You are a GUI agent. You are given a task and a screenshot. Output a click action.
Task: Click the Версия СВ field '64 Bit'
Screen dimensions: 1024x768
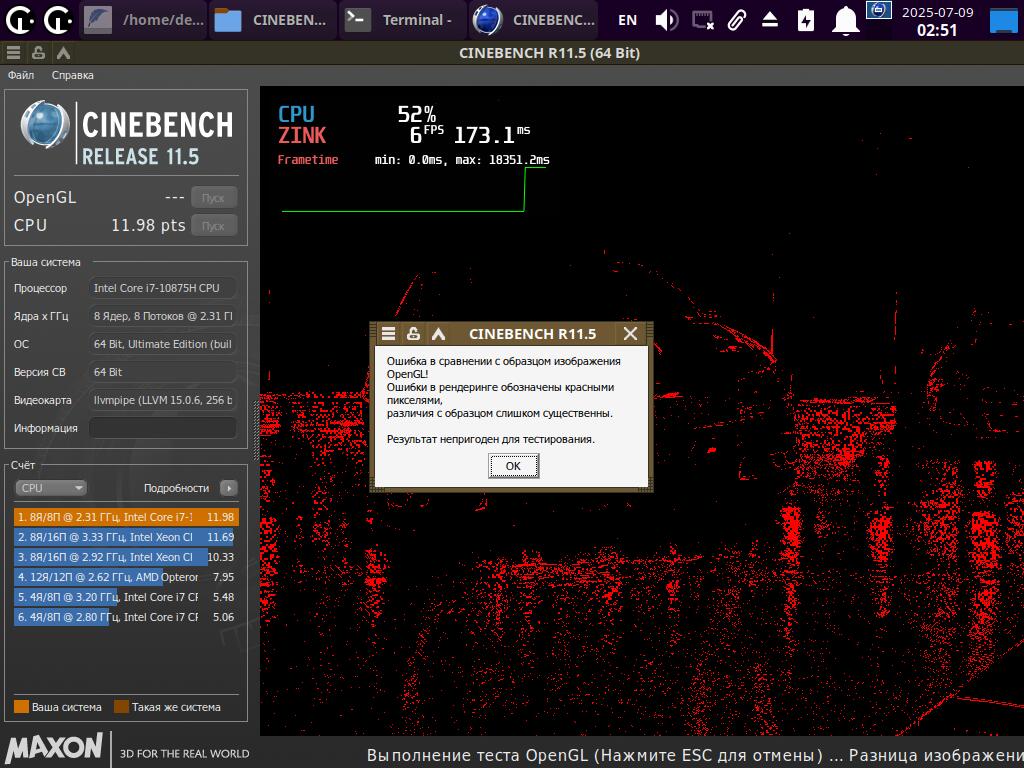pyautogui.click(x=163, y=372)
